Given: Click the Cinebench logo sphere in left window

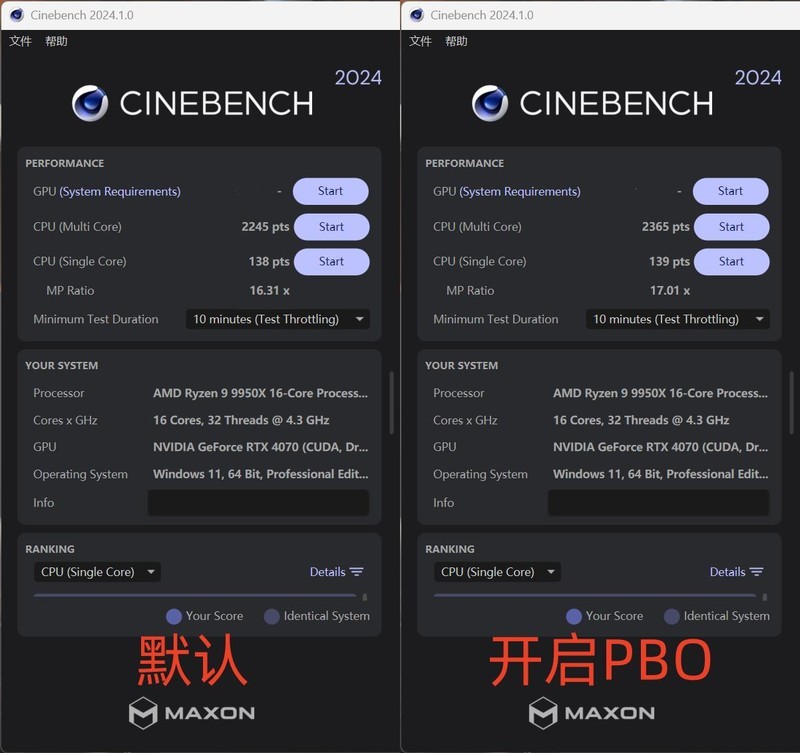Looking at the screenshot, I should click(x=91, y=103).
